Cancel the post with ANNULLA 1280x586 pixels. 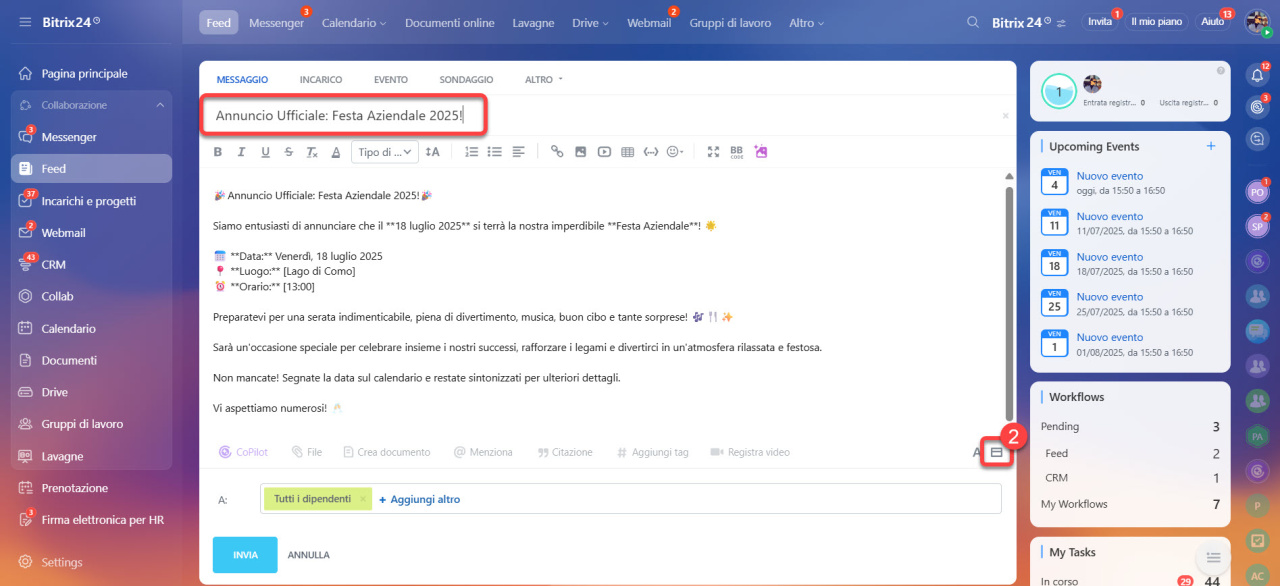click(309, 555)
